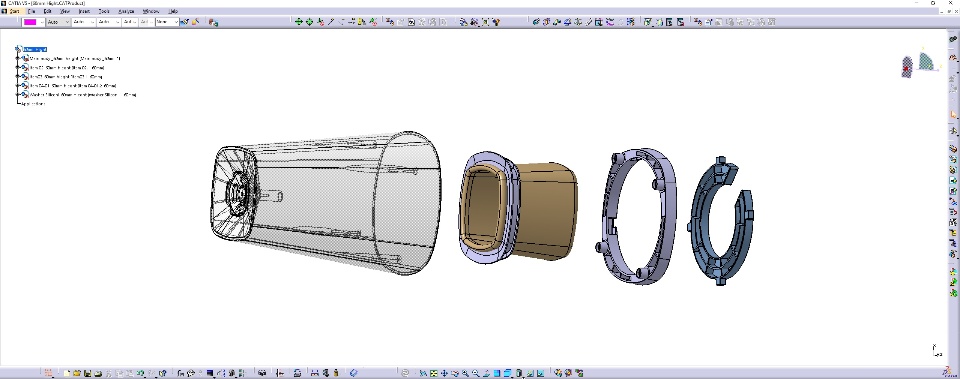Select the root product in the specification tree
Viewport: 960px width, 379px height.
click(35, 49)
